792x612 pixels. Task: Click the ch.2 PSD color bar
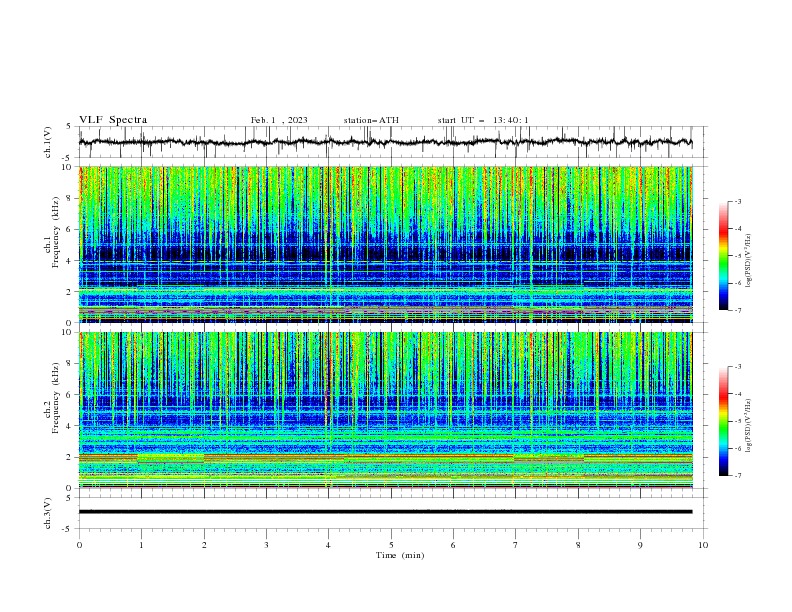(x=724, y=421)
